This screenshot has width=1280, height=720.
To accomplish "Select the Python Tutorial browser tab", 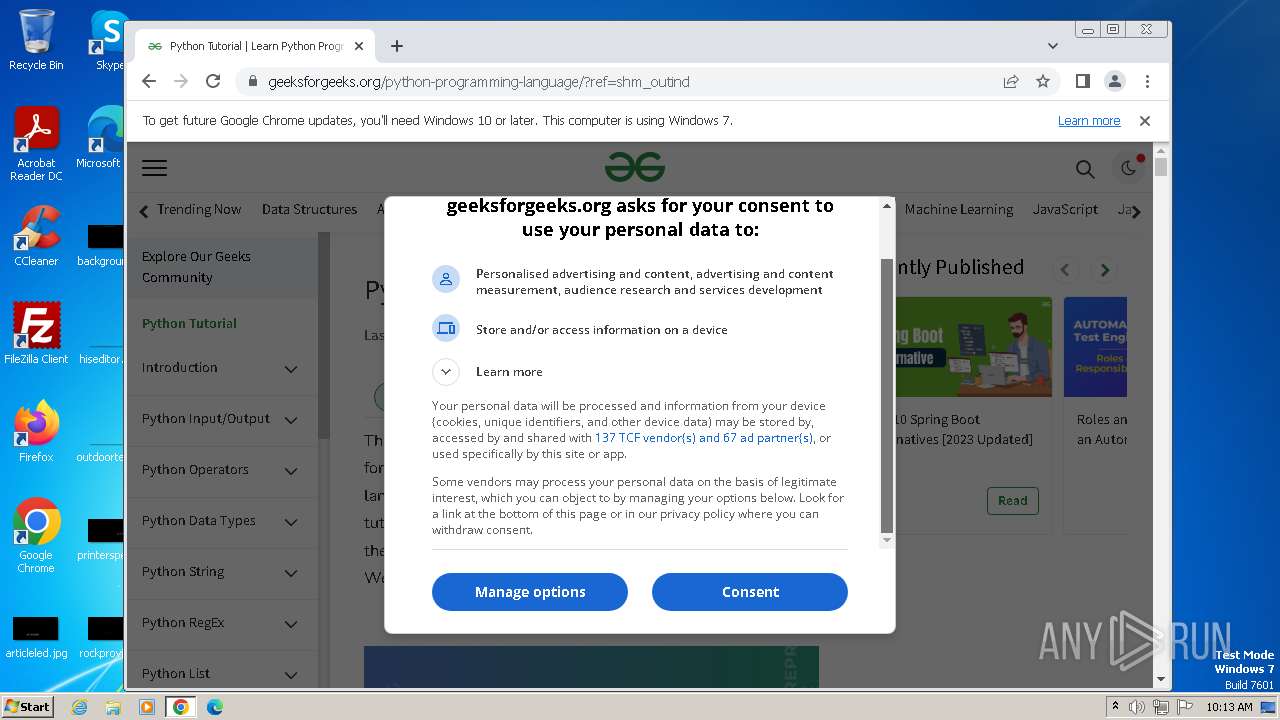I will click(255, 46).
